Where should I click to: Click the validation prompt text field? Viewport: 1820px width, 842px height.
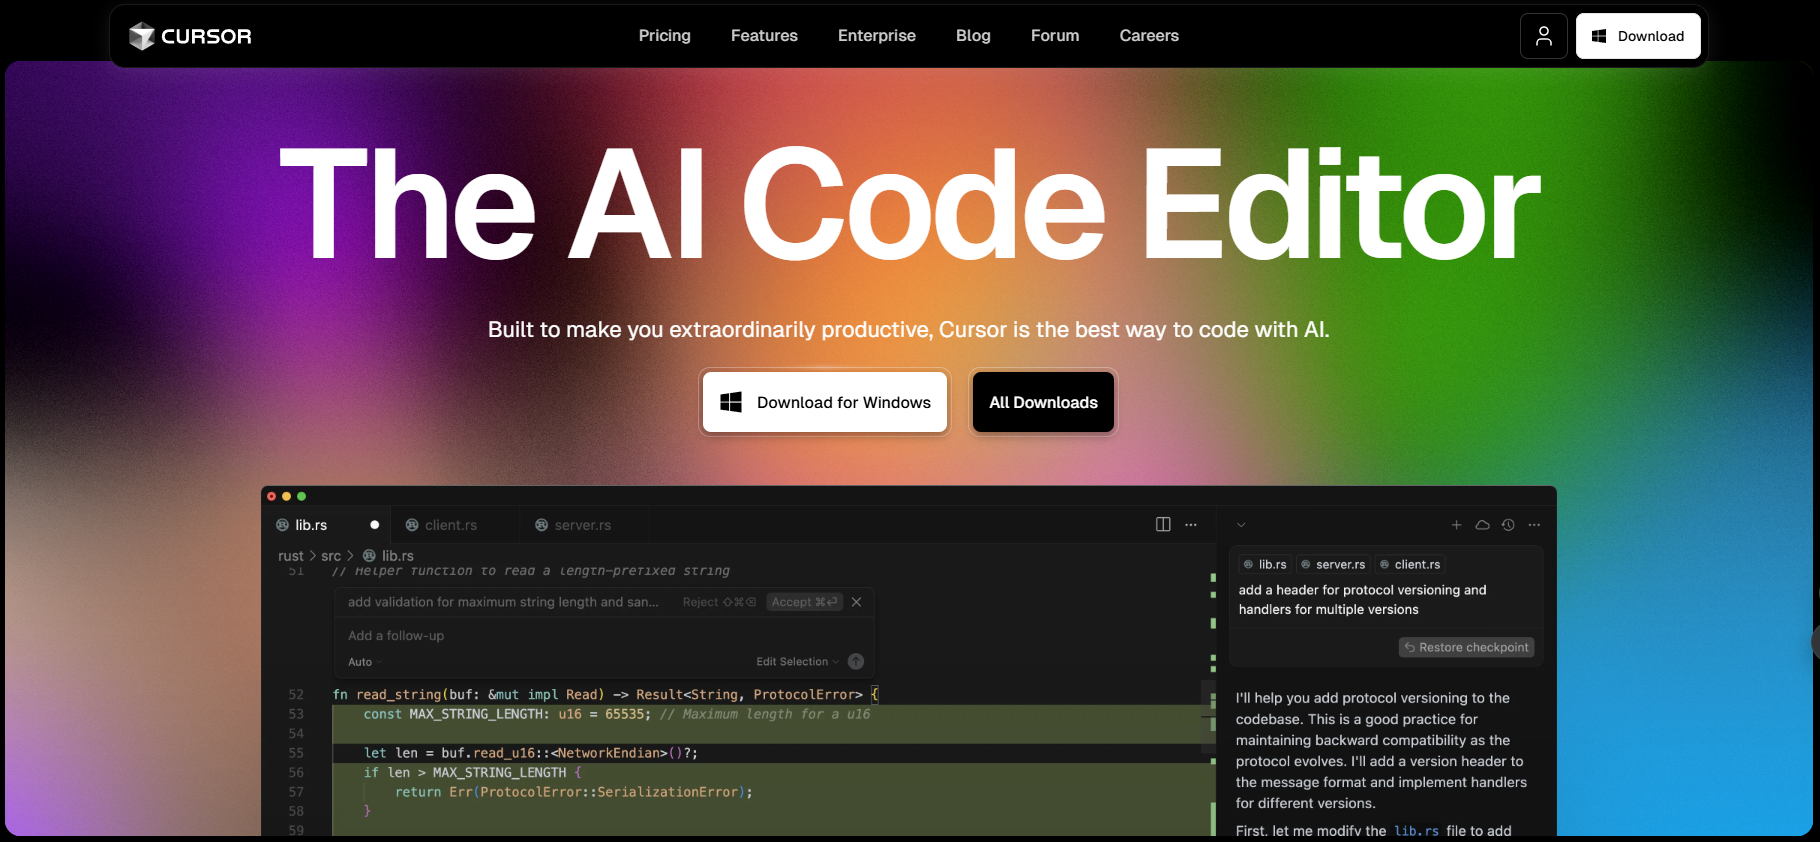coord(503,602)
